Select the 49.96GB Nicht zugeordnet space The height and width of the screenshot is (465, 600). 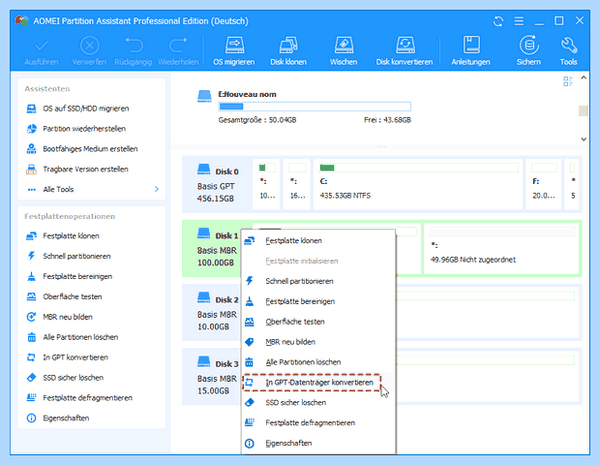(x=502, y=248)
